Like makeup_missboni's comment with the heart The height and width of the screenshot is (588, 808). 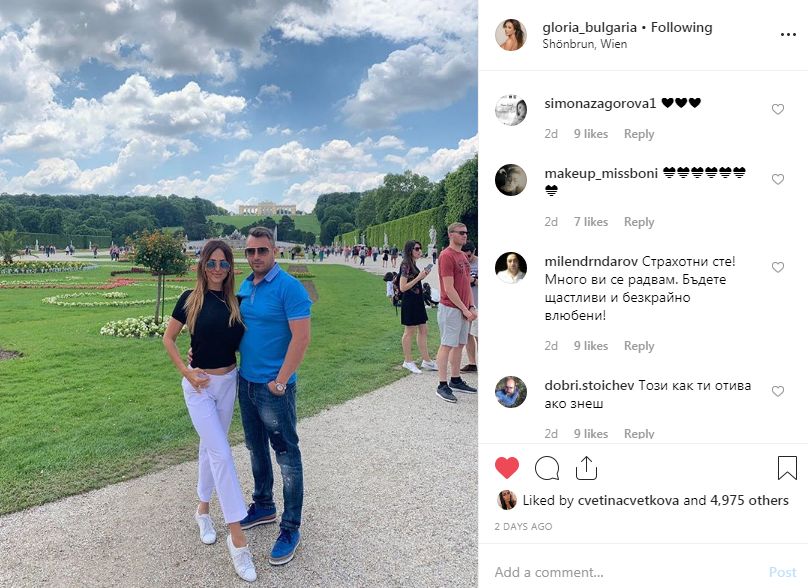point(778,179)
